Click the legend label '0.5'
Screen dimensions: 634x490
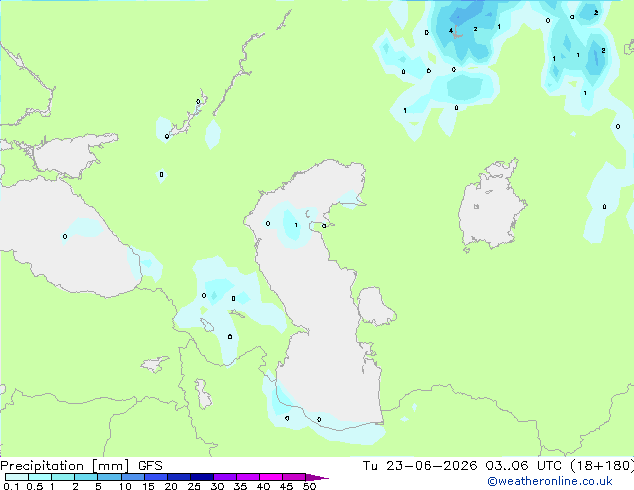[35, 486]
